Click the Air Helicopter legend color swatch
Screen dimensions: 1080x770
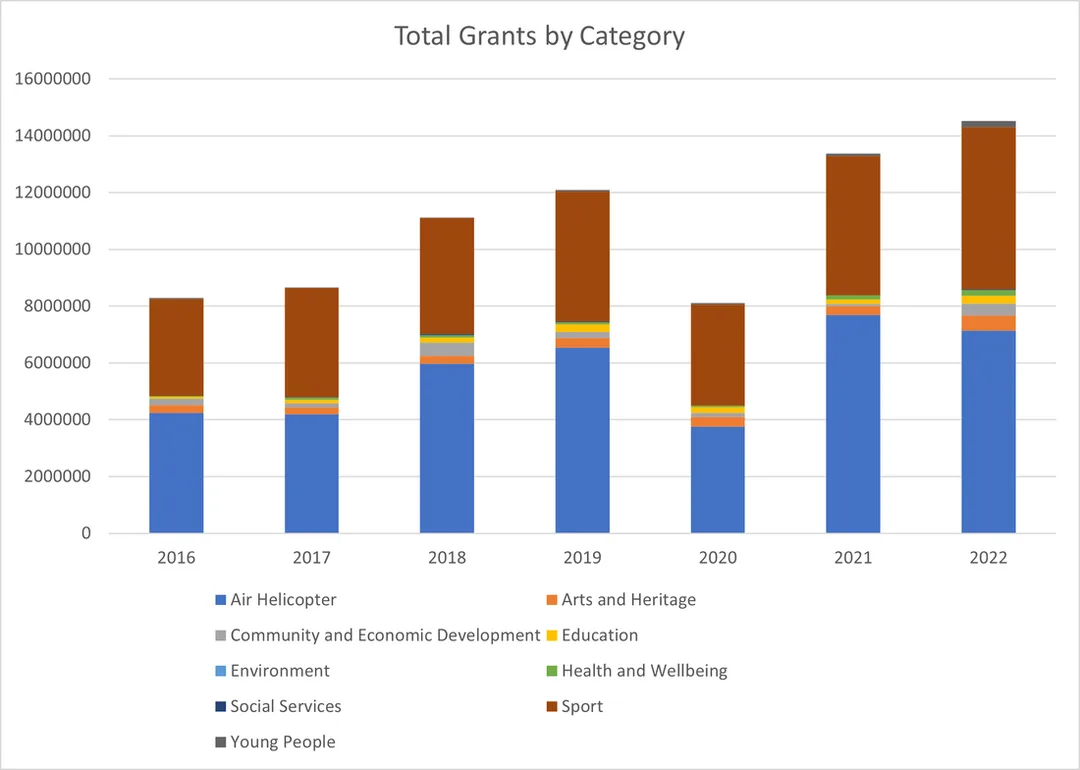220,600
